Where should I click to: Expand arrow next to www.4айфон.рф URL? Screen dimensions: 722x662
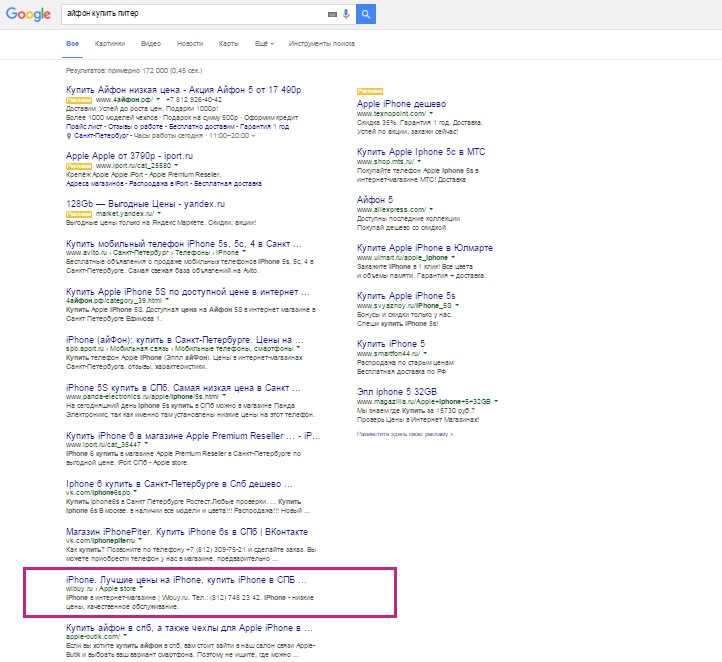(158, 99)
